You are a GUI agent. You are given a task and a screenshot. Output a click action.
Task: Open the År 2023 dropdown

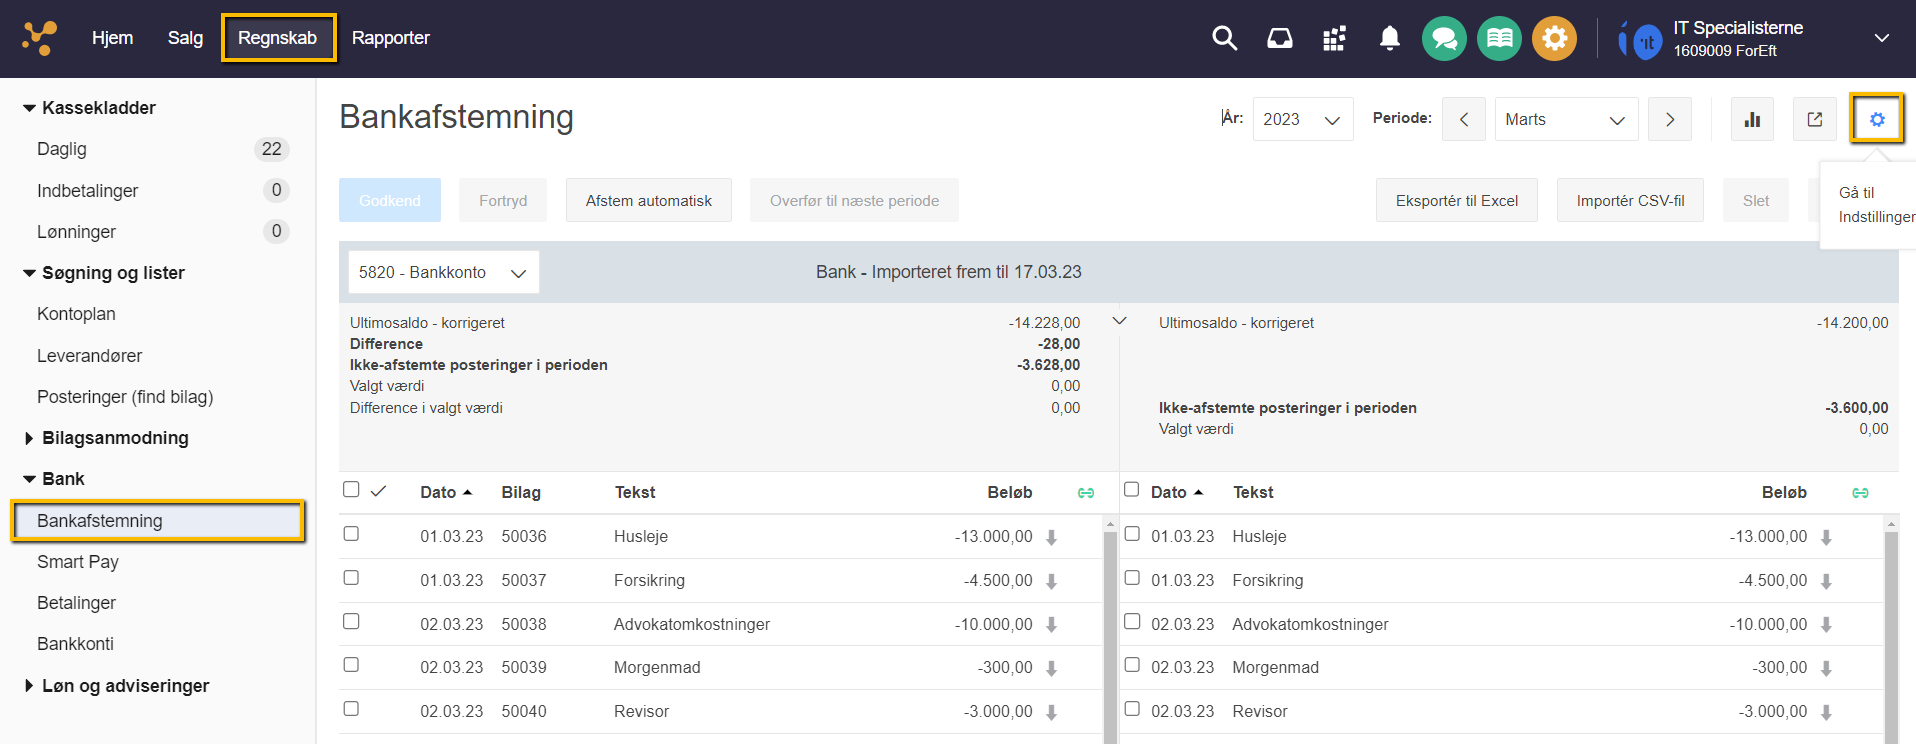(x=1302, y=119)
